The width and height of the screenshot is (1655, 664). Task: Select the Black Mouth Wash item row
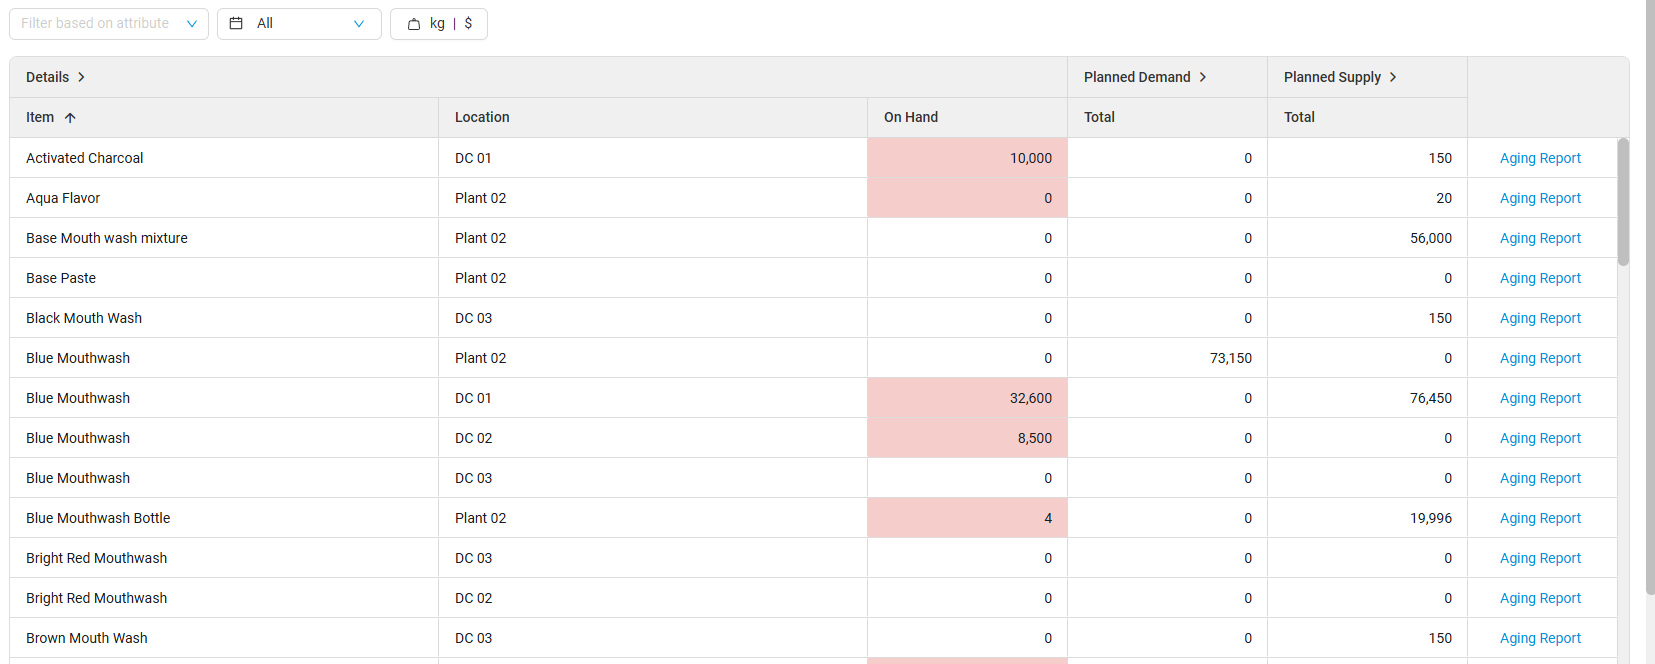[84, 318]
